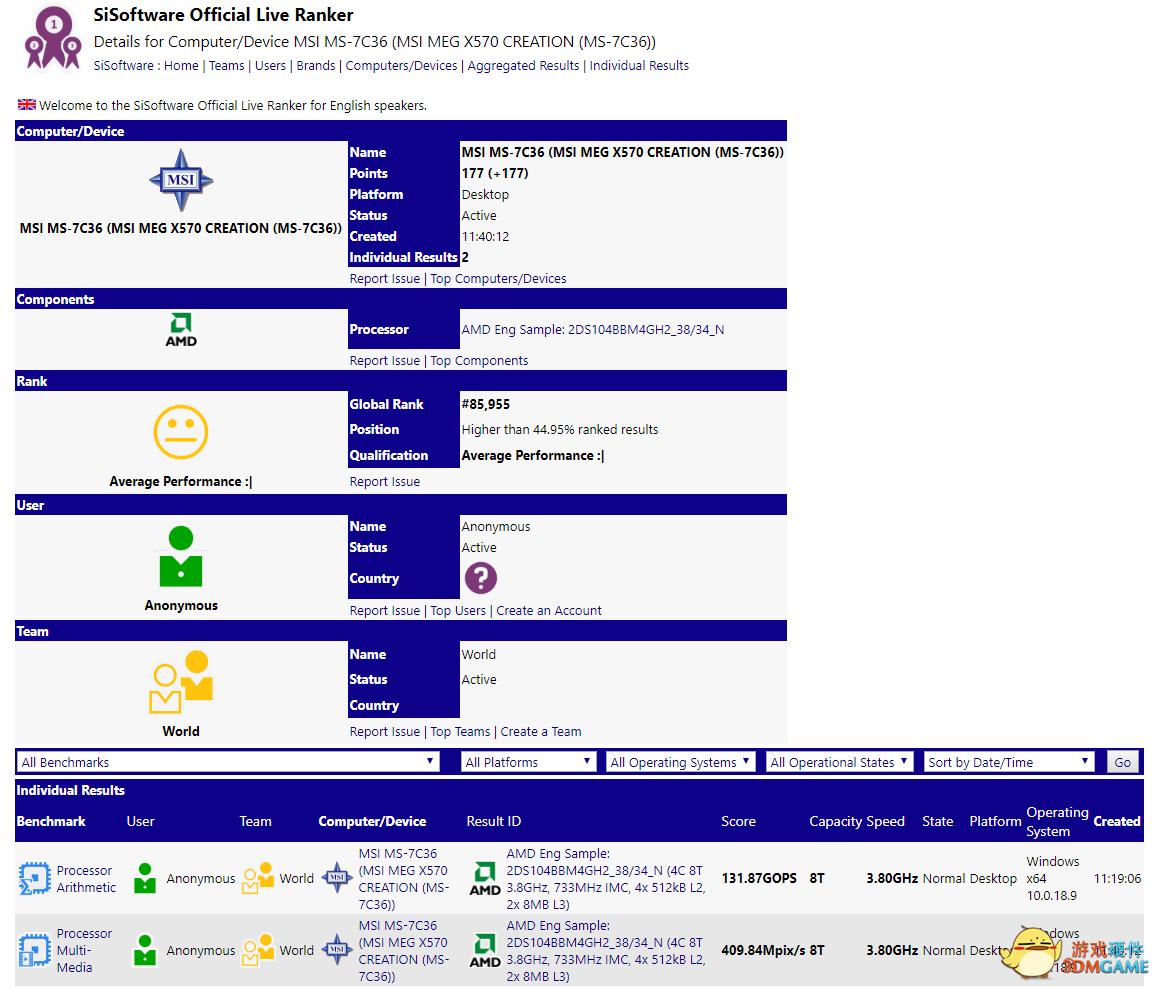Click the Average Performance smiley face icon
The image size is (1165, 987).
[181, 432]
